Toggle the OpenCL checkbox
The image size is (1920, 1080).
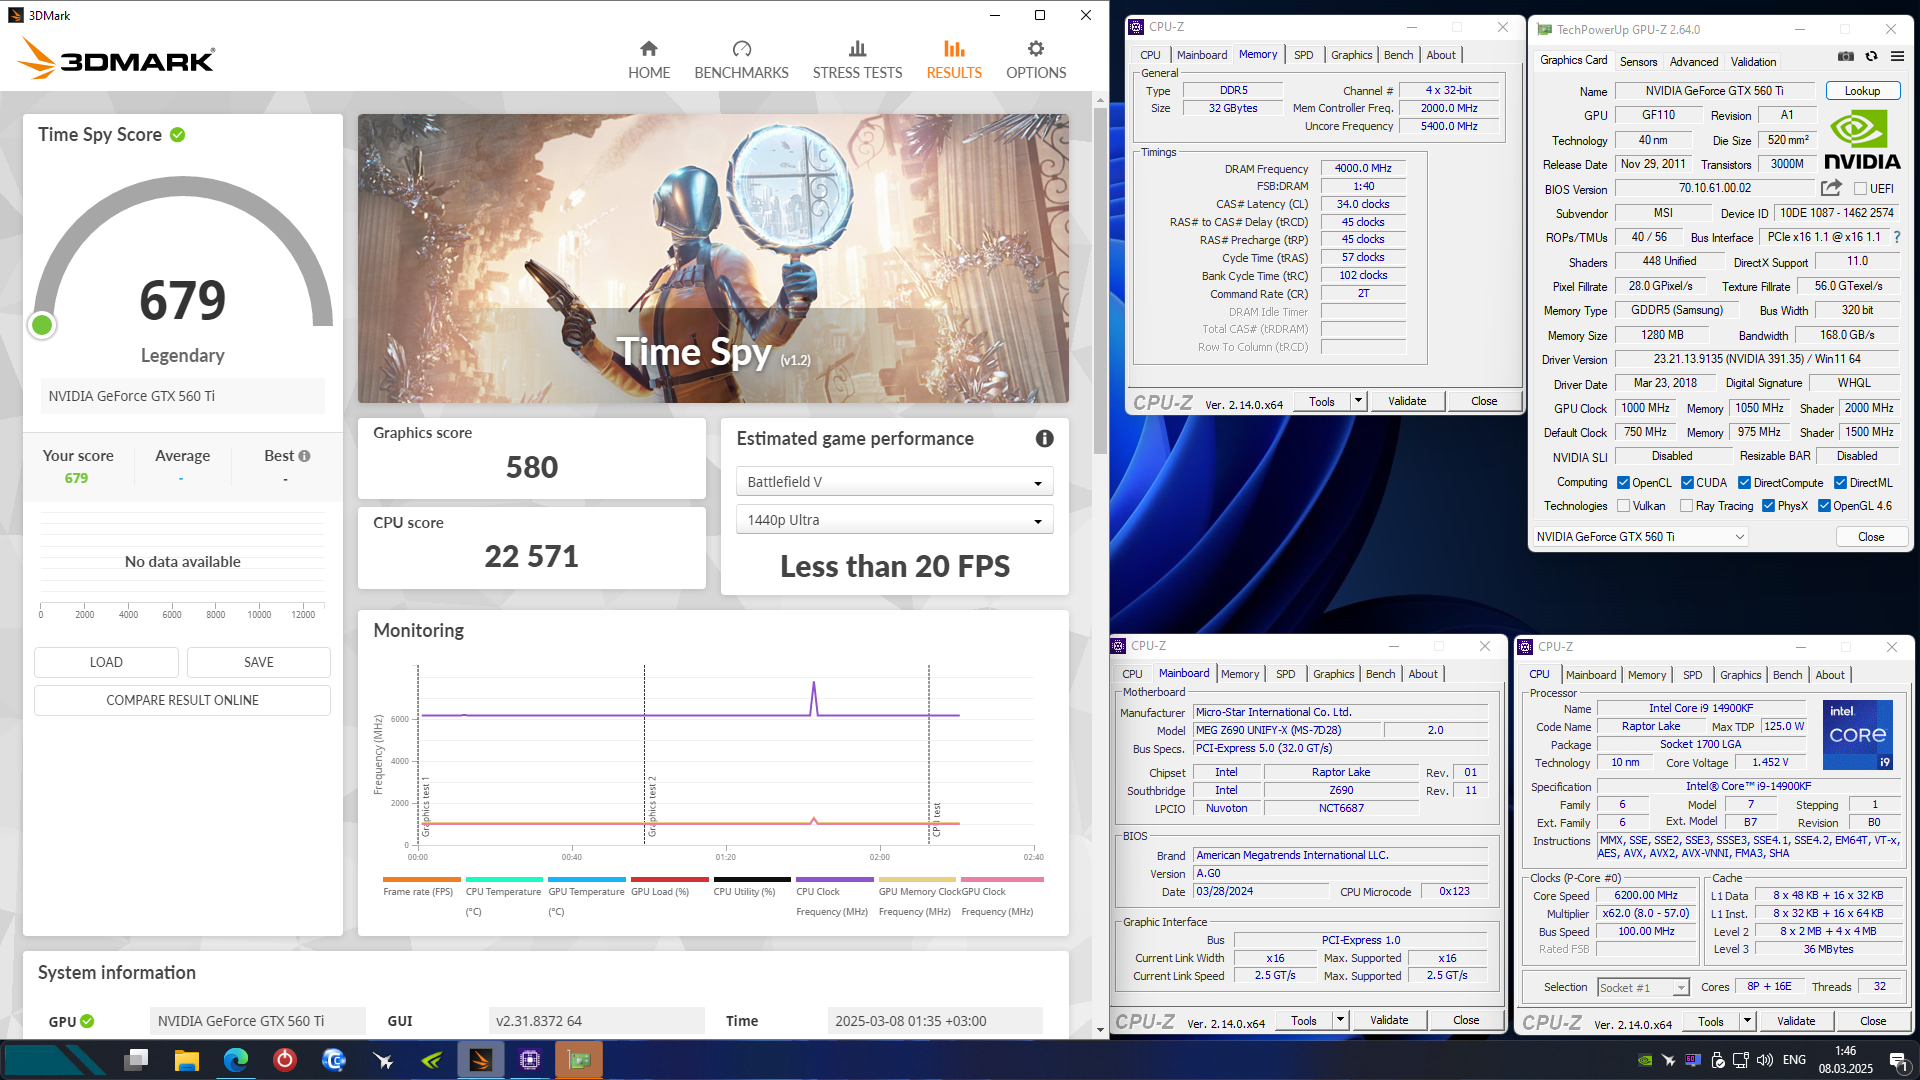[x=1624, y=483]
